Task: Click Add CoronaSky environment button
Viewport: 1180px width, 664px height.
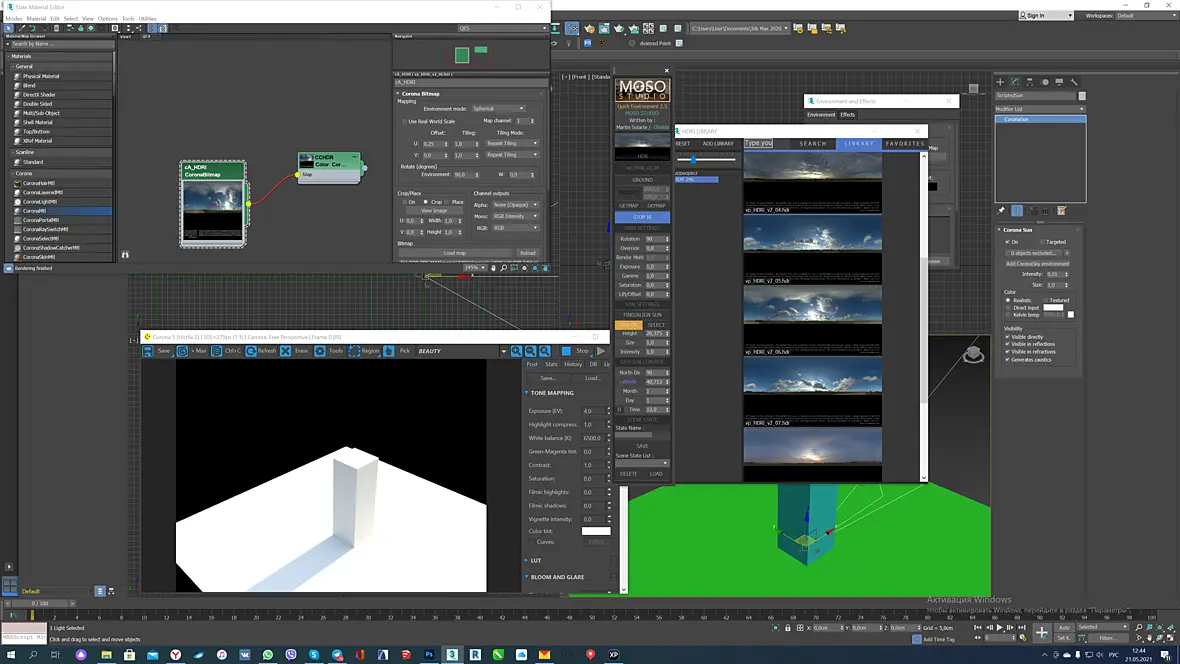Action: pyautogui.click(x=1038, y=263)
